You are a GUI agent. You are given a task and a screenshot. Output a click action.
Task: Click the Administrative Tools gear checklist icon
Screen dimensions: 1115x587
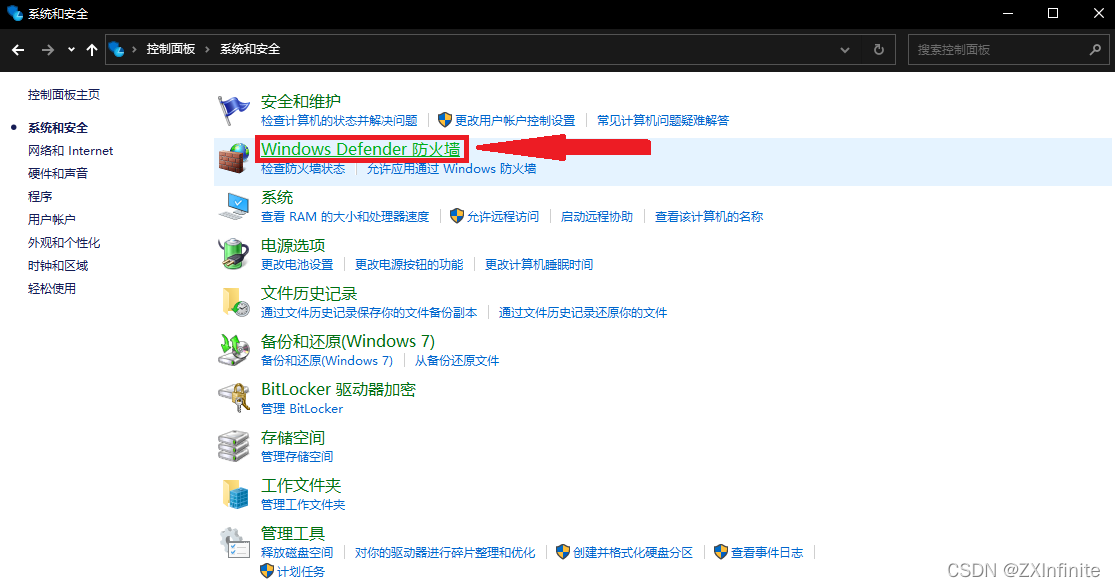(234, 542)
